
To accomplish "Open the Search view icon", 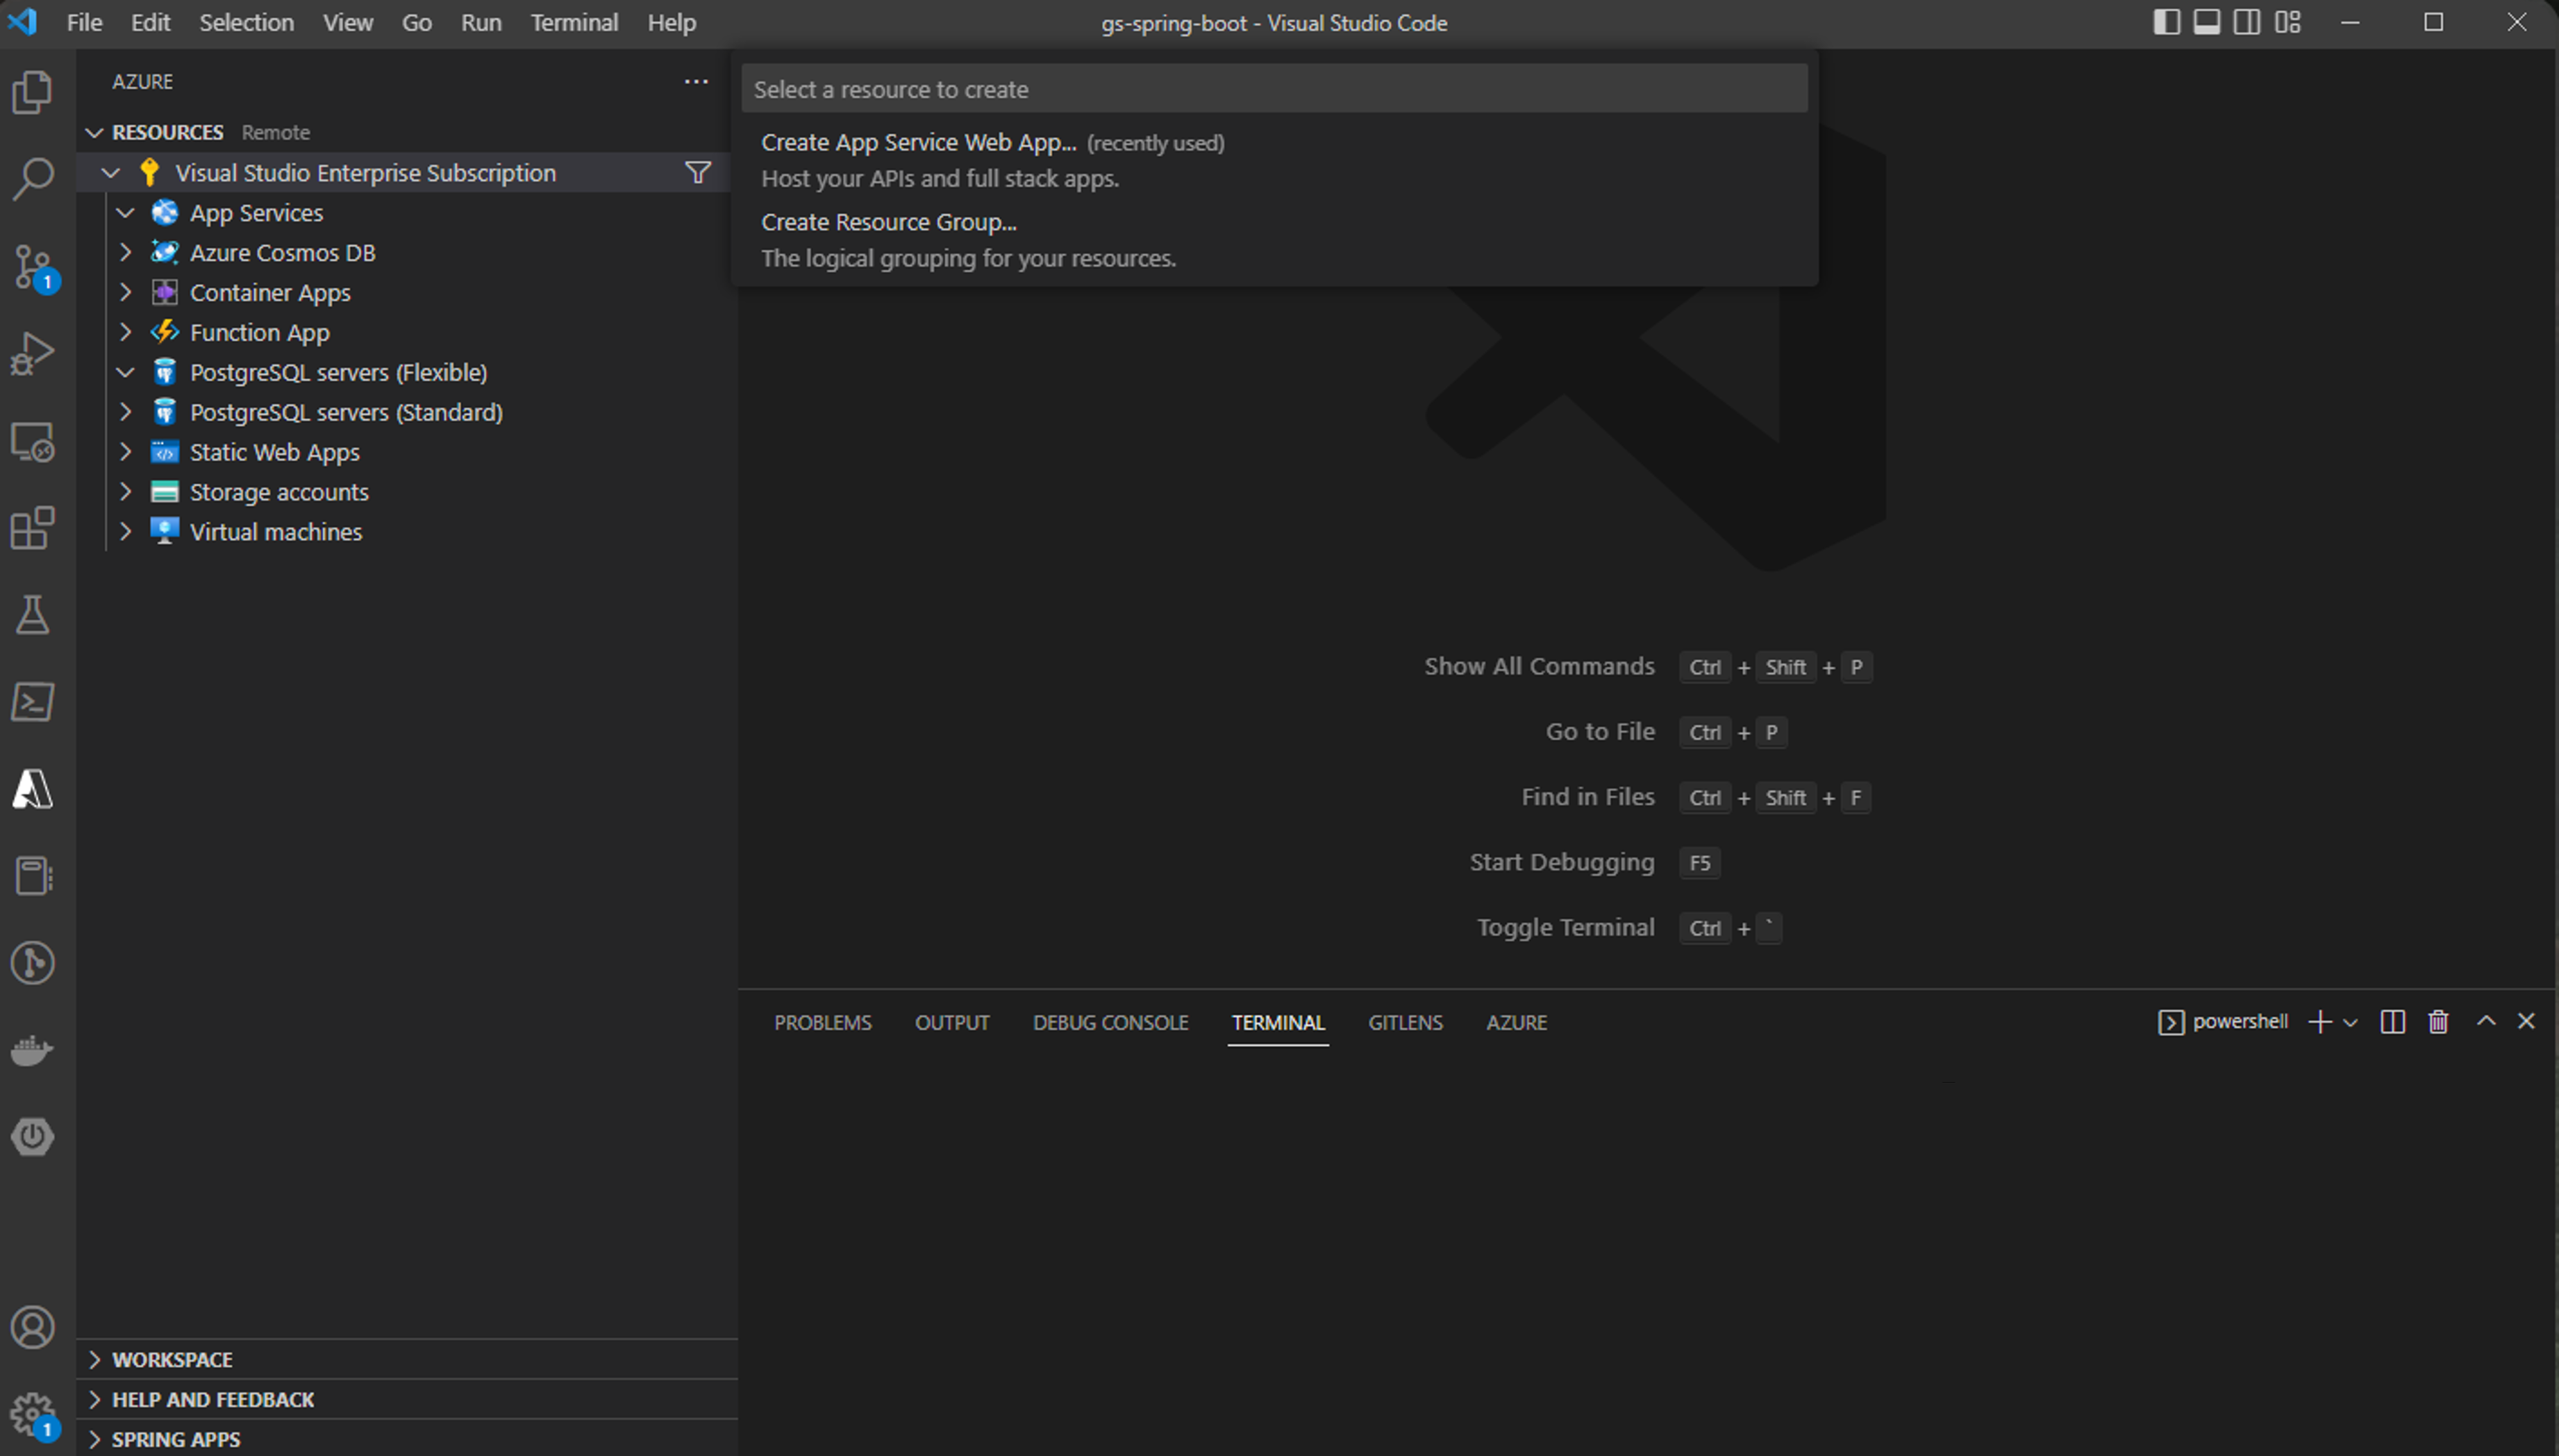I will [33, 179].
